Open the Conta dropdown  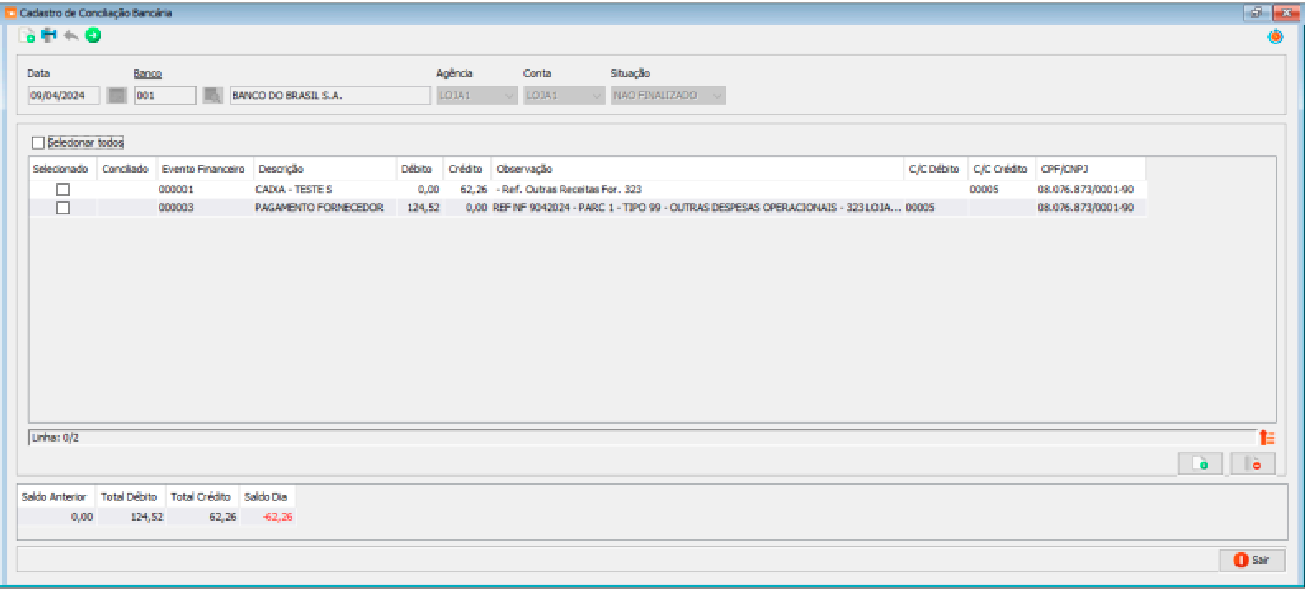(x=564, y=96)
